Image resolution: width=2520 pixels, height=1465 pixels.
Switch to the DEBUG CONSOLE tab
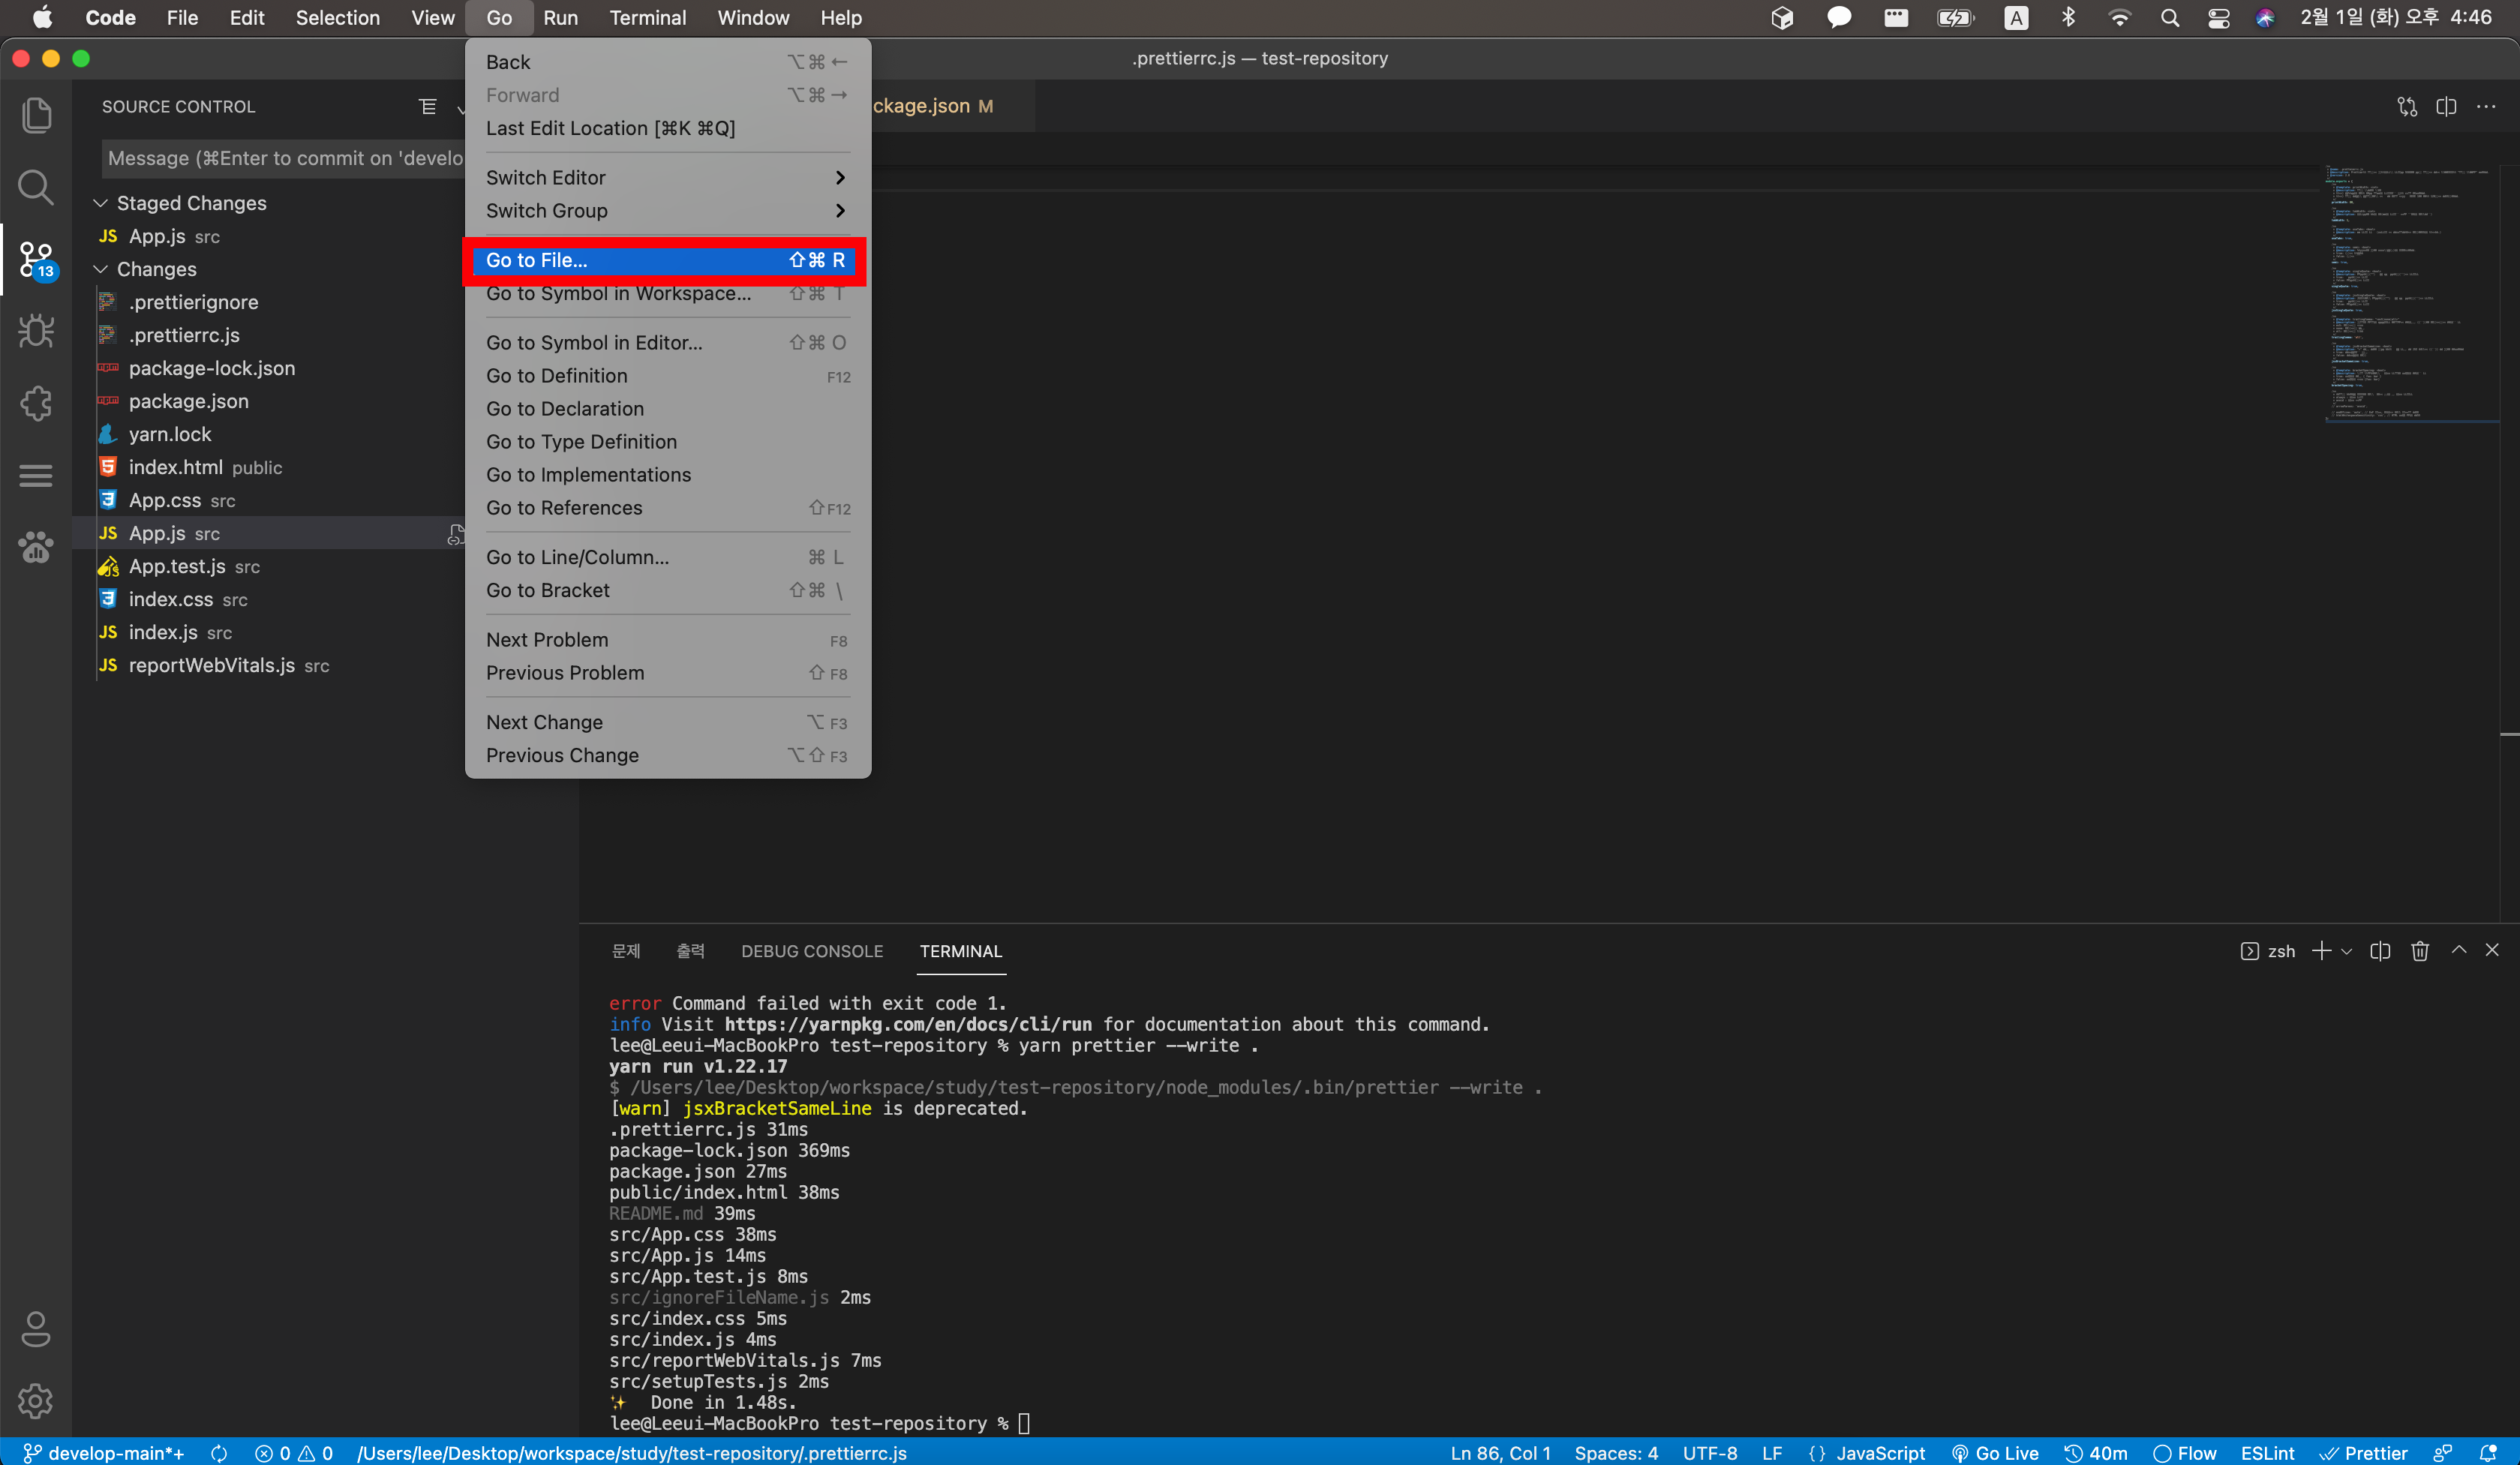click(811, 951)
